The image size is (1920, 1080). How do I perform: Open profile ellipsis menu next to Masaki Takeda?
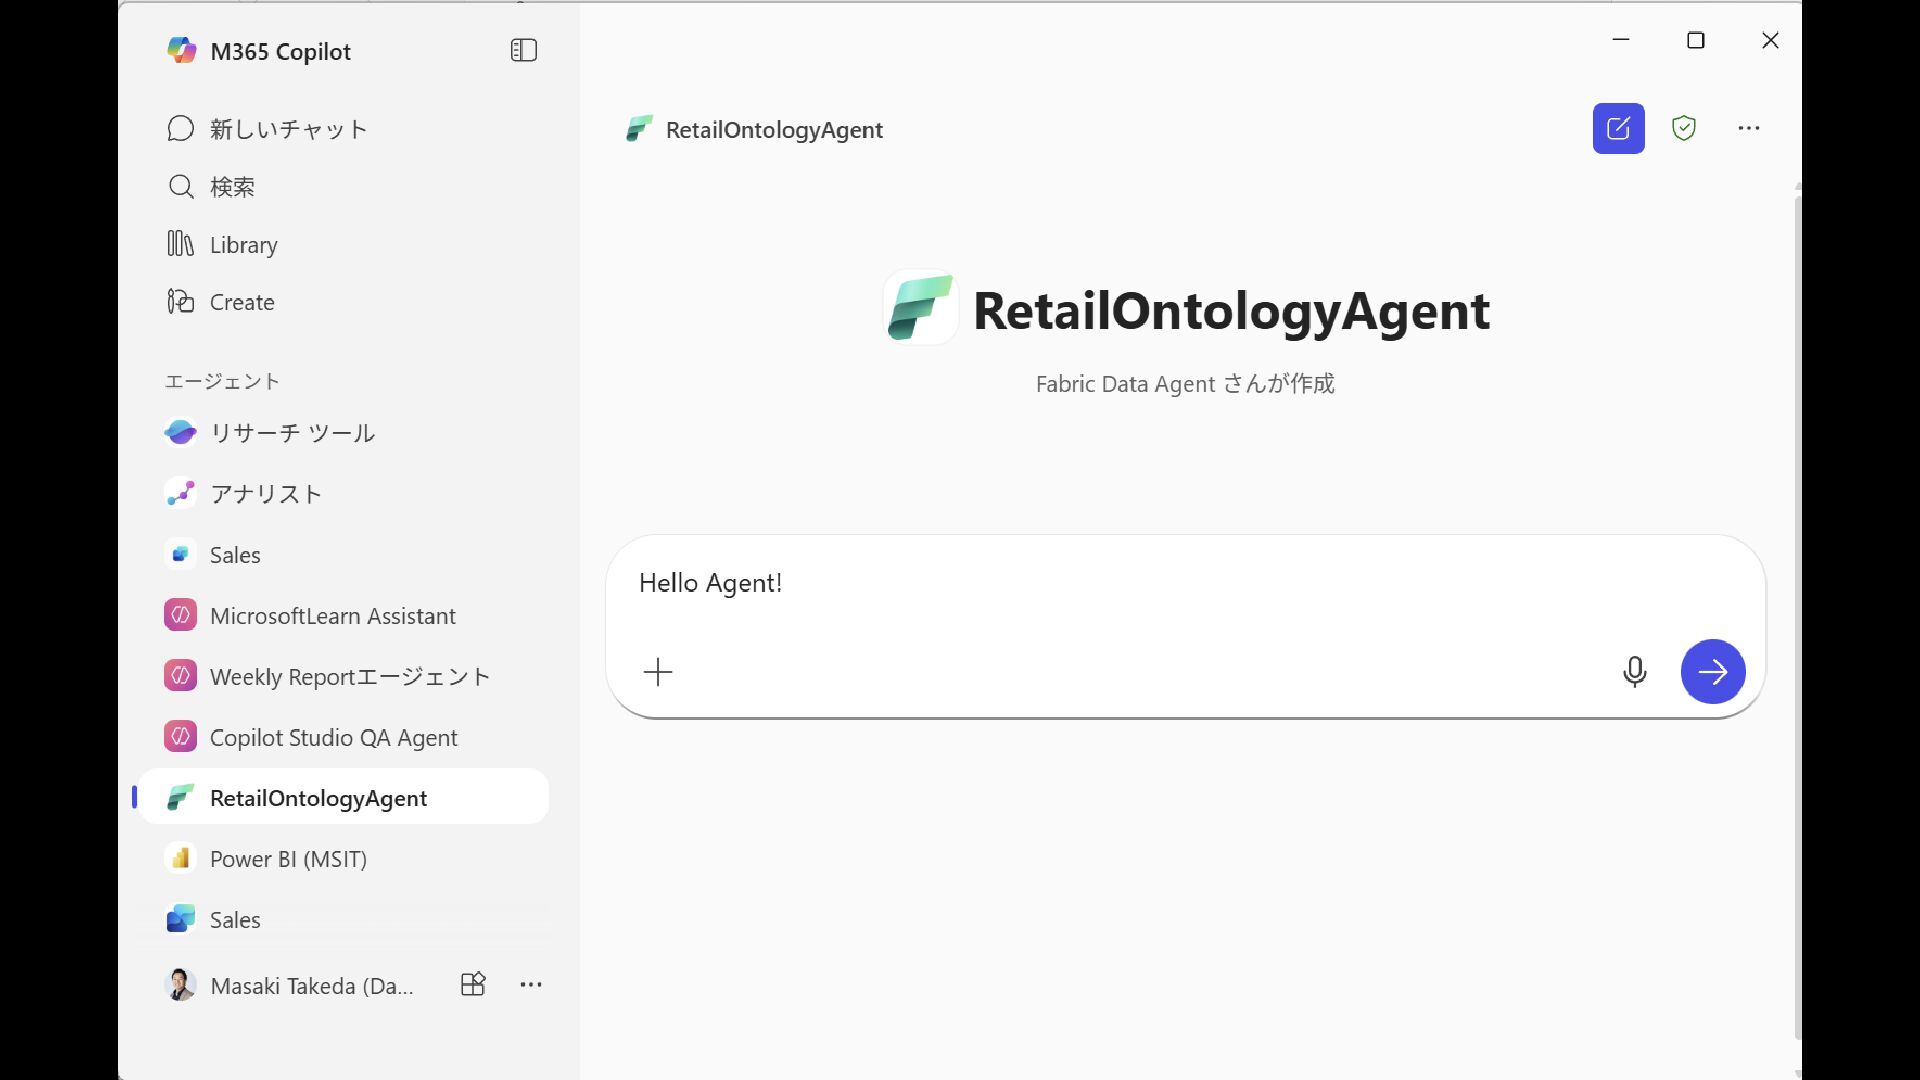click(x=531, y=985)
